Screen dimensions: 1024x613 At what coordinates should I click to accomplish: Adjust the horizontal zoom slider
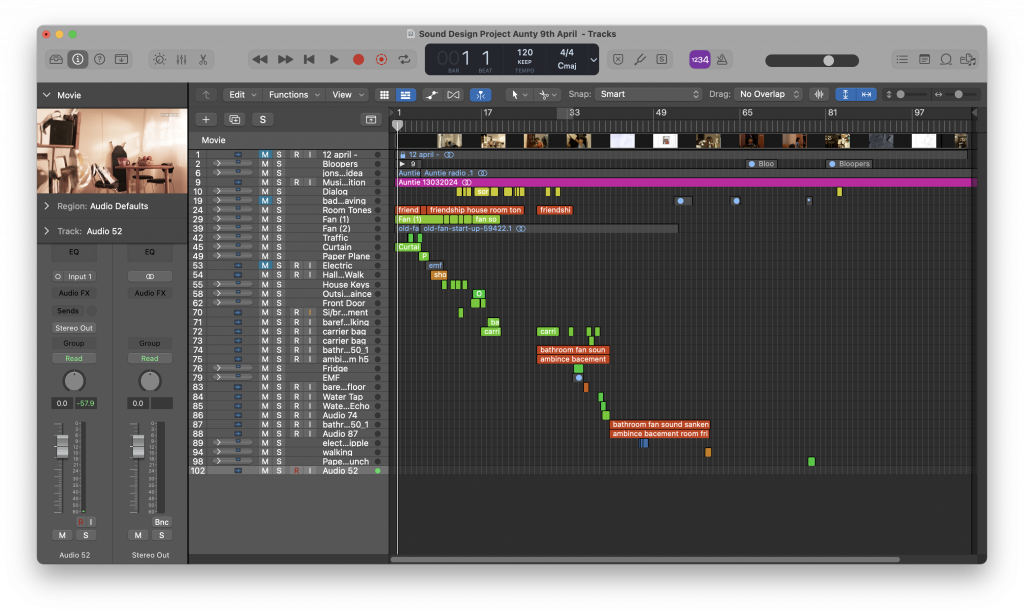958,95
